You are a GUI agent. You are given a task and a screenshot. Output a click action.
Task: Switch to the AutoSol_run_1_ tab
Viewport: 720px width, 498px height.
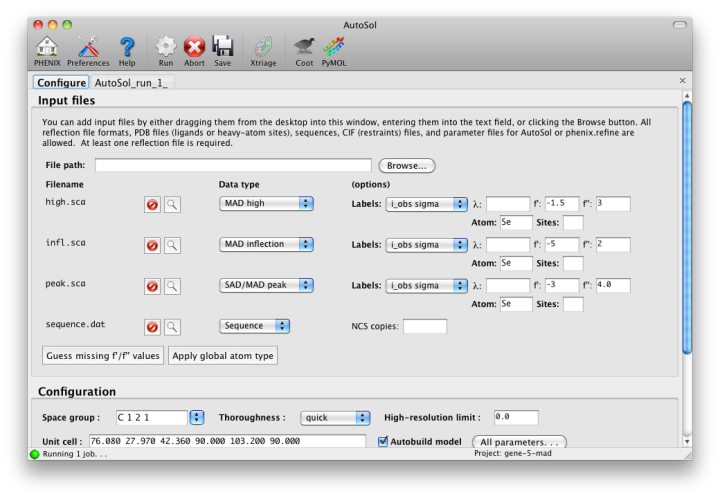(130, 82)
